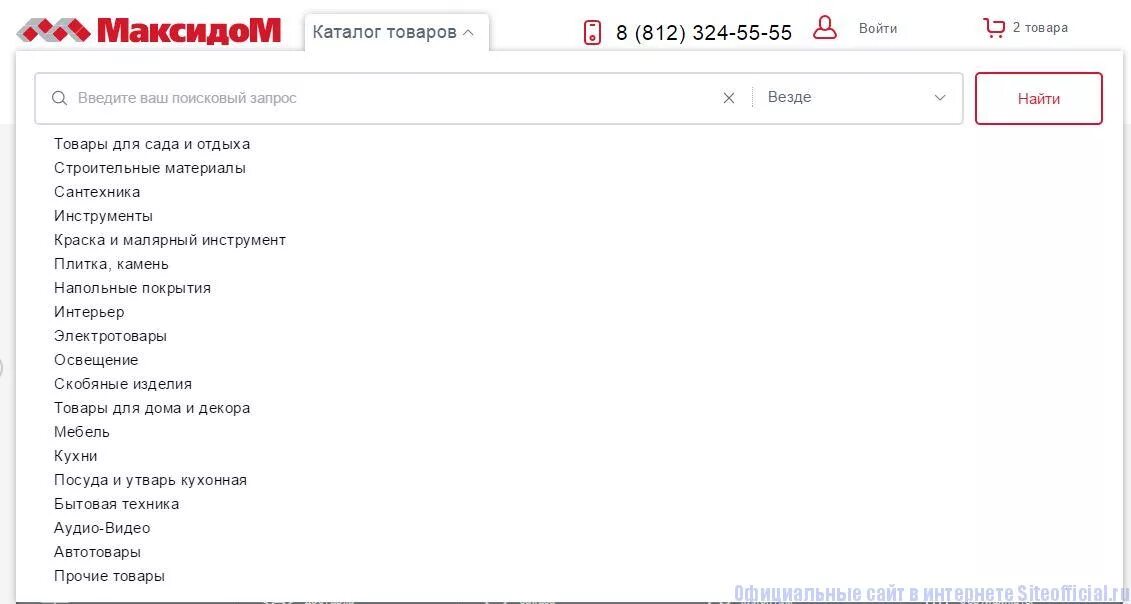Image resolution: width=1131 pixels, height=604 pixels.
Task: Click the 2 товара cart text
Action: [1040, 28]
